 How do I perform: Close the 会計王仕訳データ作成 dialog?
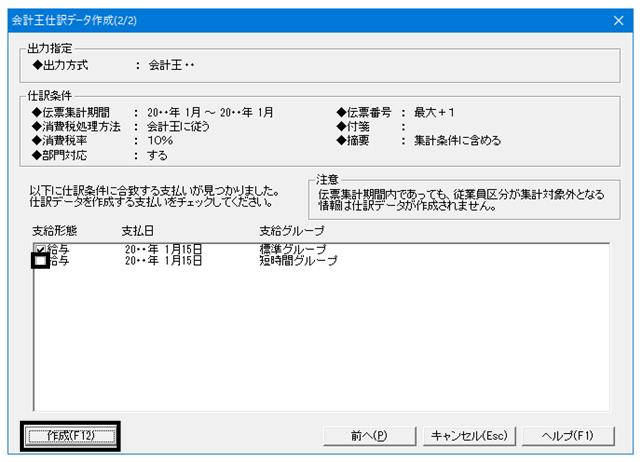tap(618, 20)
